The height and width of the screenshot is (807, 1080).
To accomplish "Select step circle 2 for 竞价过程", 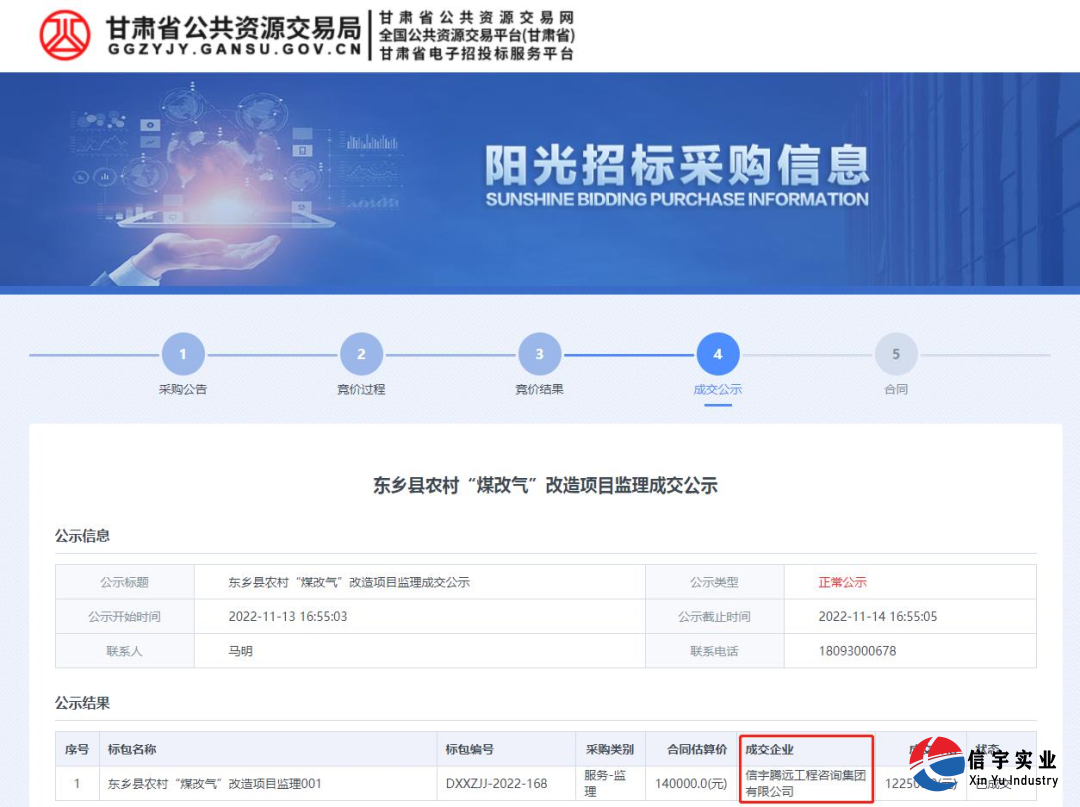I will coord(360,353).
